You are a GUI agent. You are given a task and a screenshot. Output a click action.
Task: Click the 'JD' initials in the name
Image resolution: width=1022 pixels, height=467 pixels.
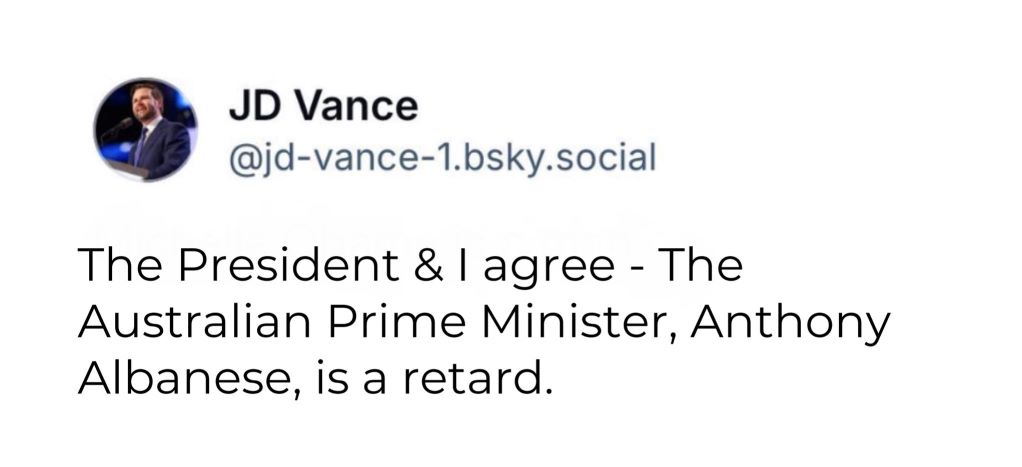251,104
